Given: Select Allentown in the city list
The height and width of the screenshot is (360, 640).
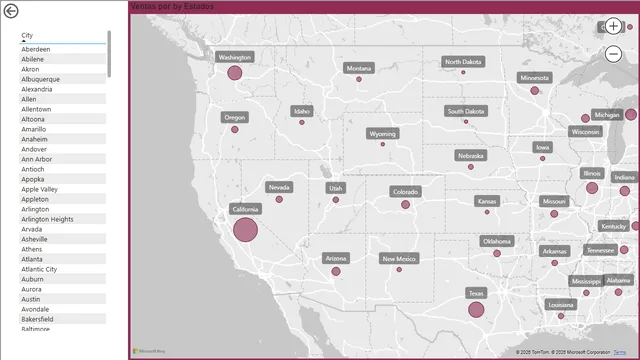Looking at the screenshot, I should 63,109.
